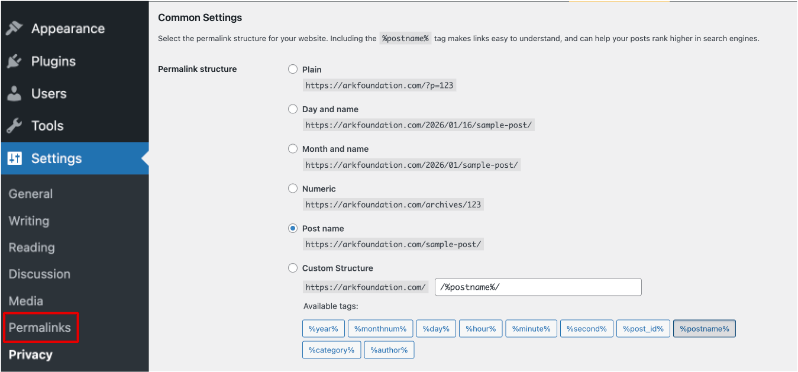Click the 2026/01/16/sample-post example URL
798x372 pixels.
[x=418, y=125]
